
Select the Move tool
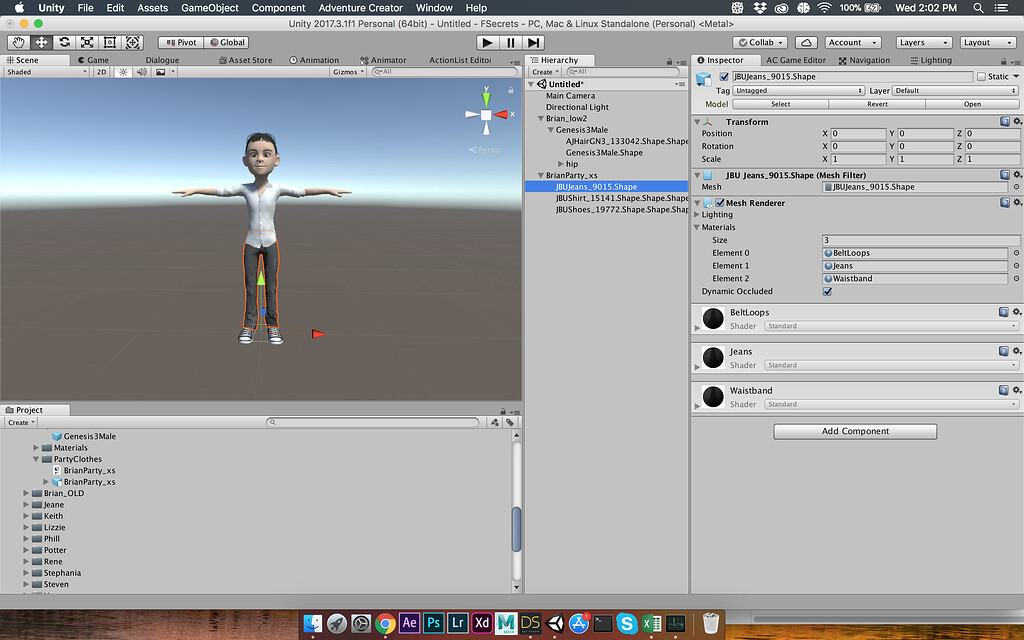(x=40, y=42)
